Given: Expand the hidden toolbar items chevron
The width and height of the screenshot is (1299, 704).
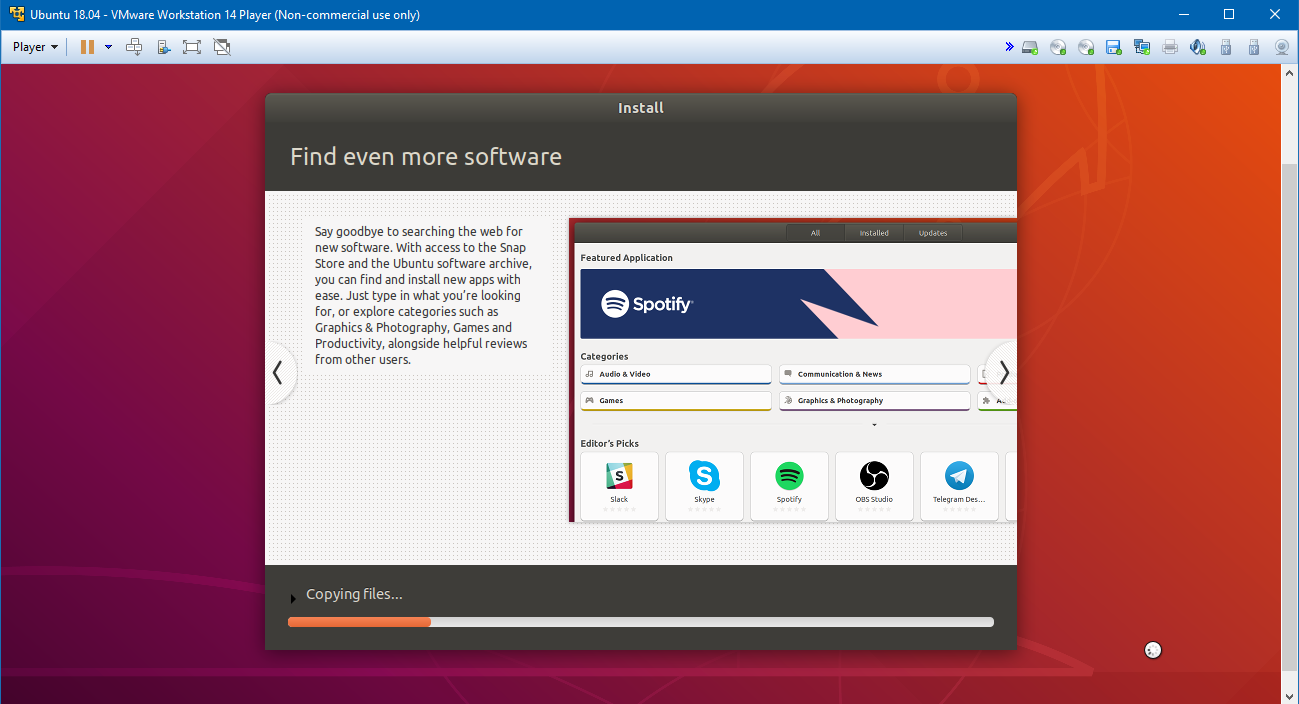Looking at the screenshot, I should (1009, 47).
